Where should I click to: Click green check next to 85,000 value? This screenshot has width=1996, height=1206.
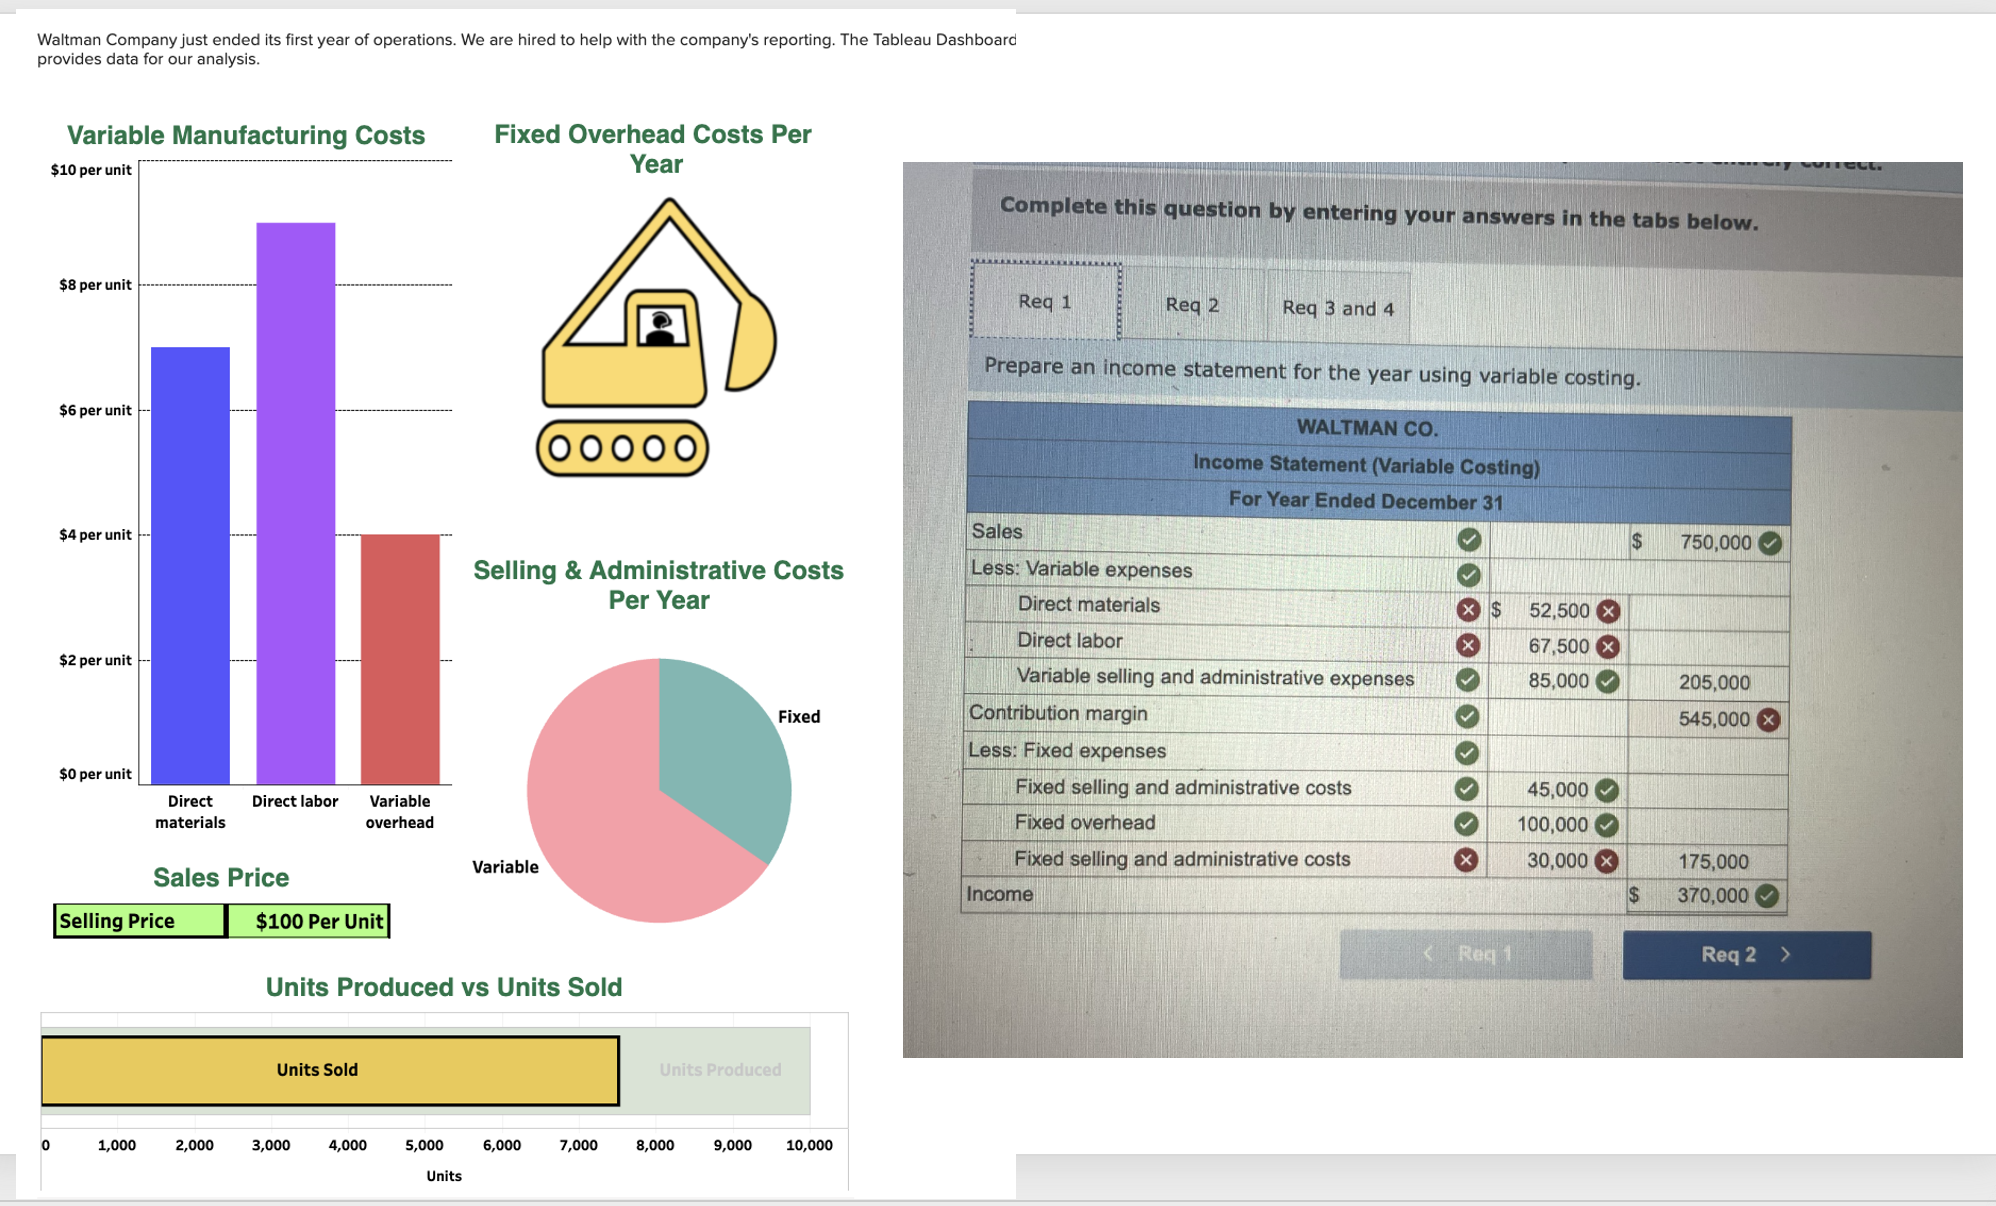[1607, 681]
